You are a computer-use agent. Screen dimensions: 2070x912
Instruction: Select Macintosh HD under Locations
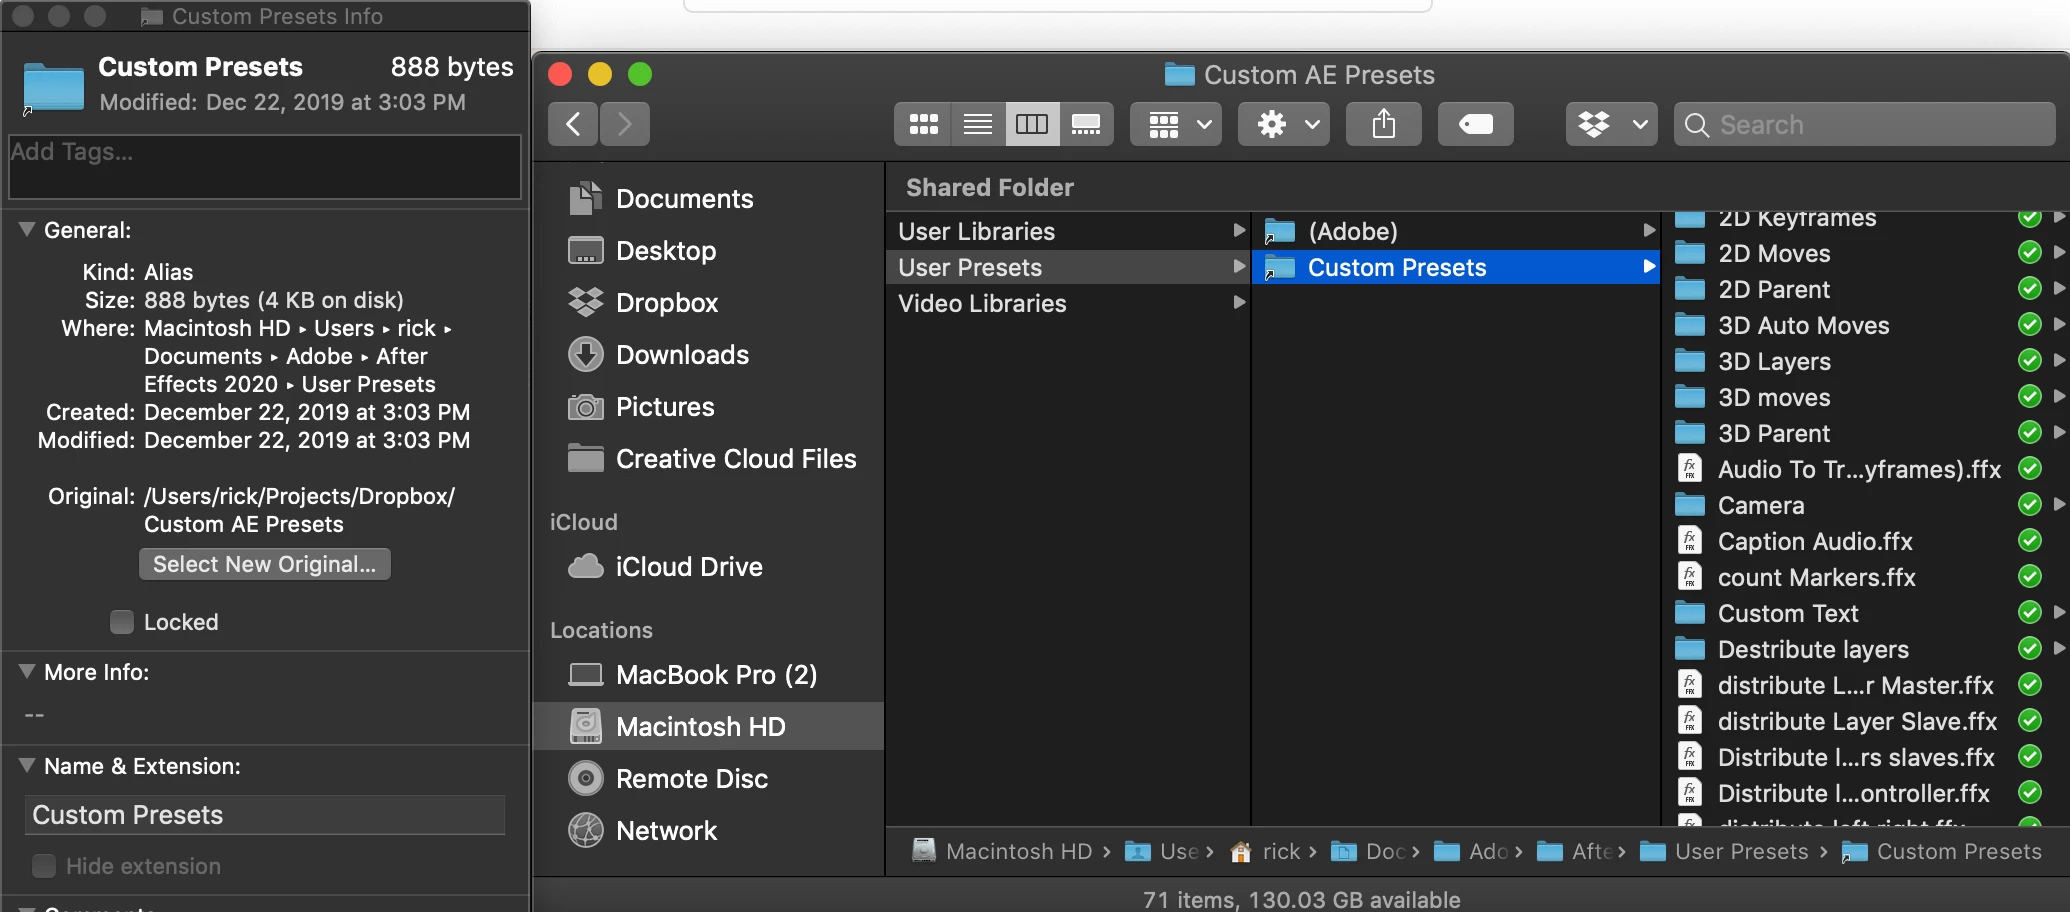[708, 726]
